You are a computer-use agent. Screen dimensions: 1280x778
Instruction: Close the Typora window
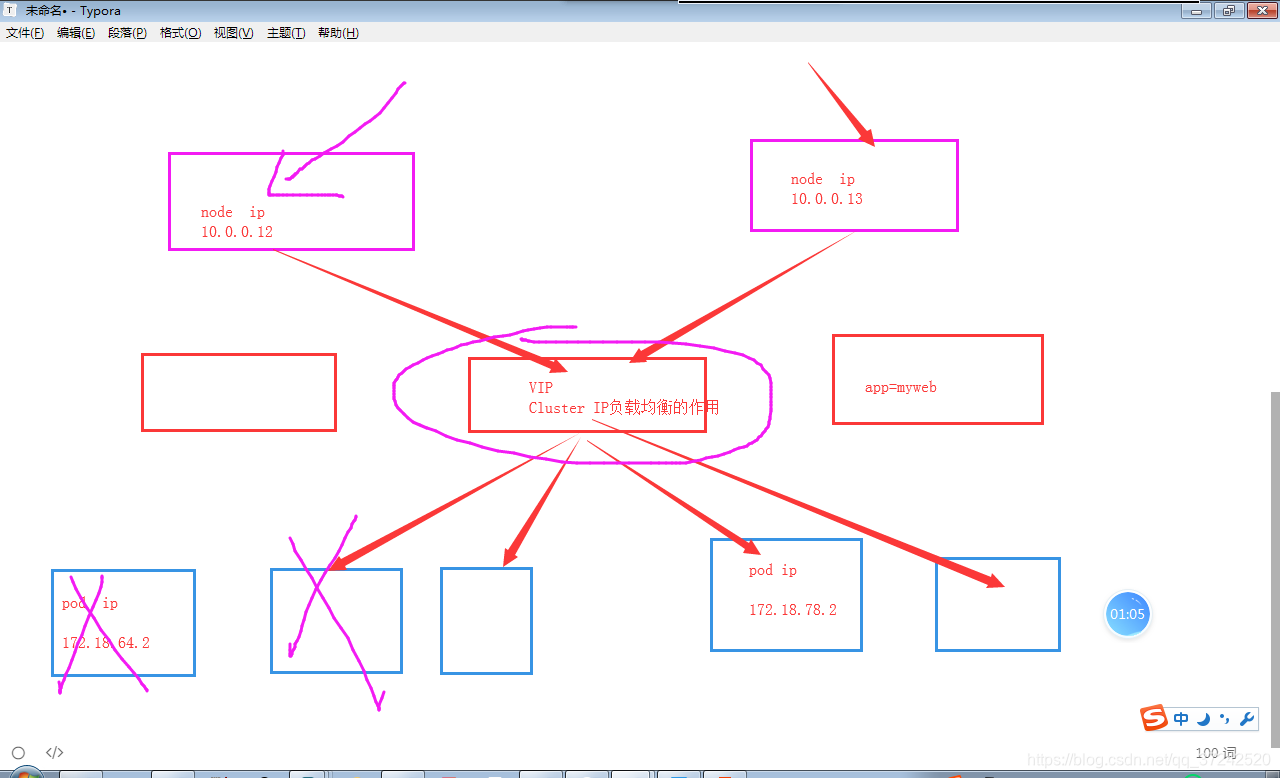pyautogui.click(x=1261, y=10)
